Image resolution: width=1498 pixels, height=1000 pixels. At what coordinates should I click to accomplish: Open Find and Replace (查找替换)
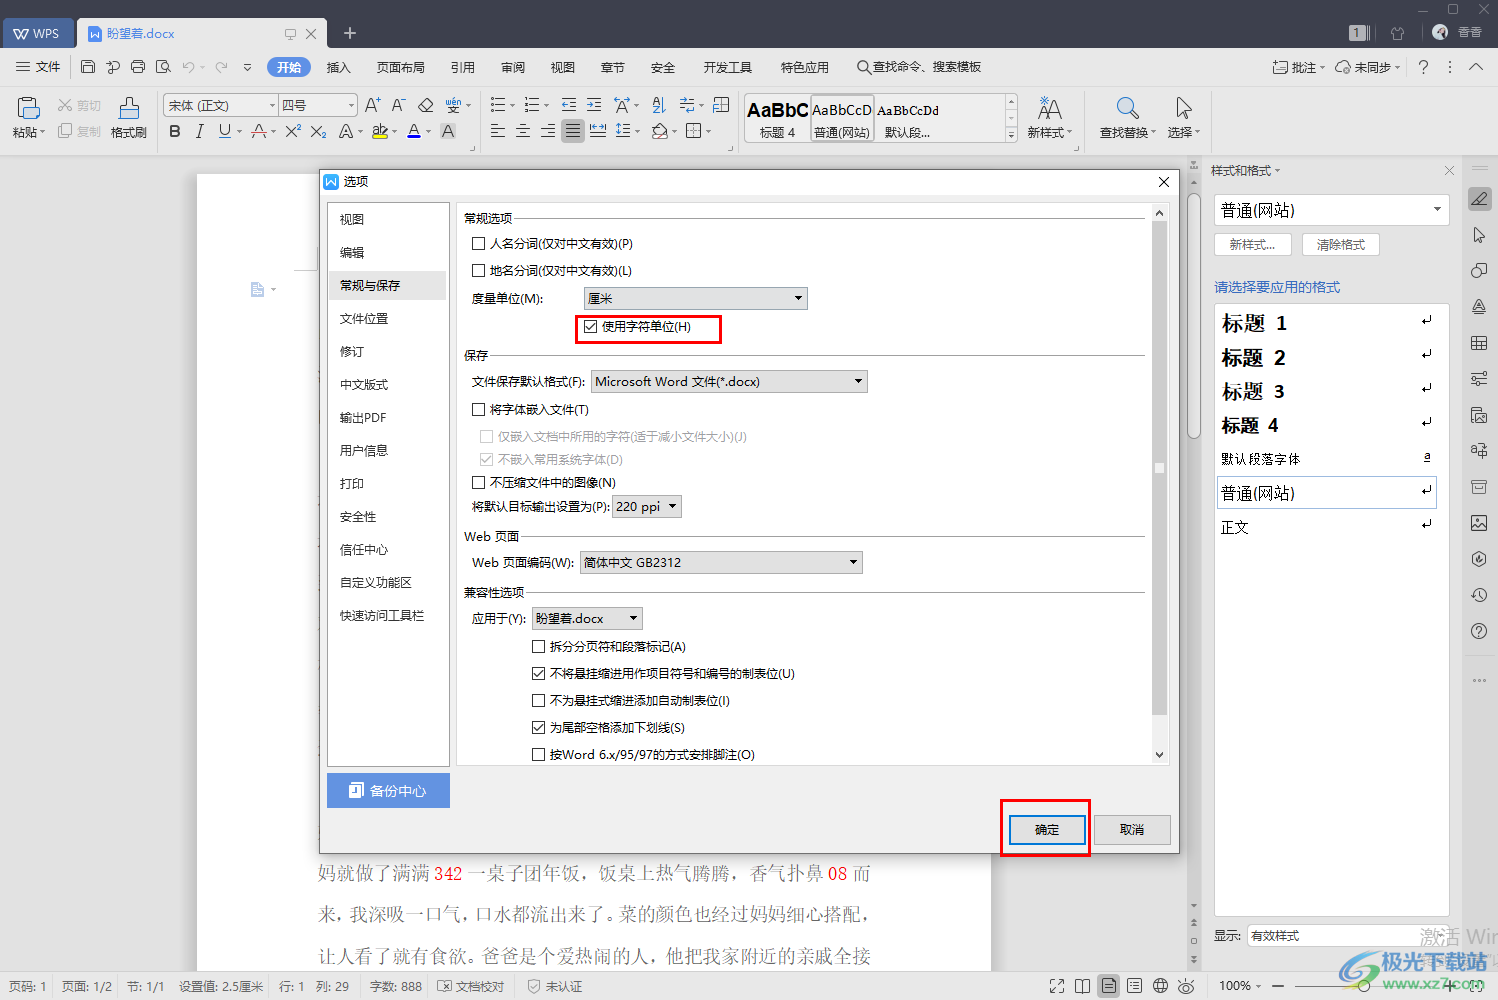(1127, 118)
